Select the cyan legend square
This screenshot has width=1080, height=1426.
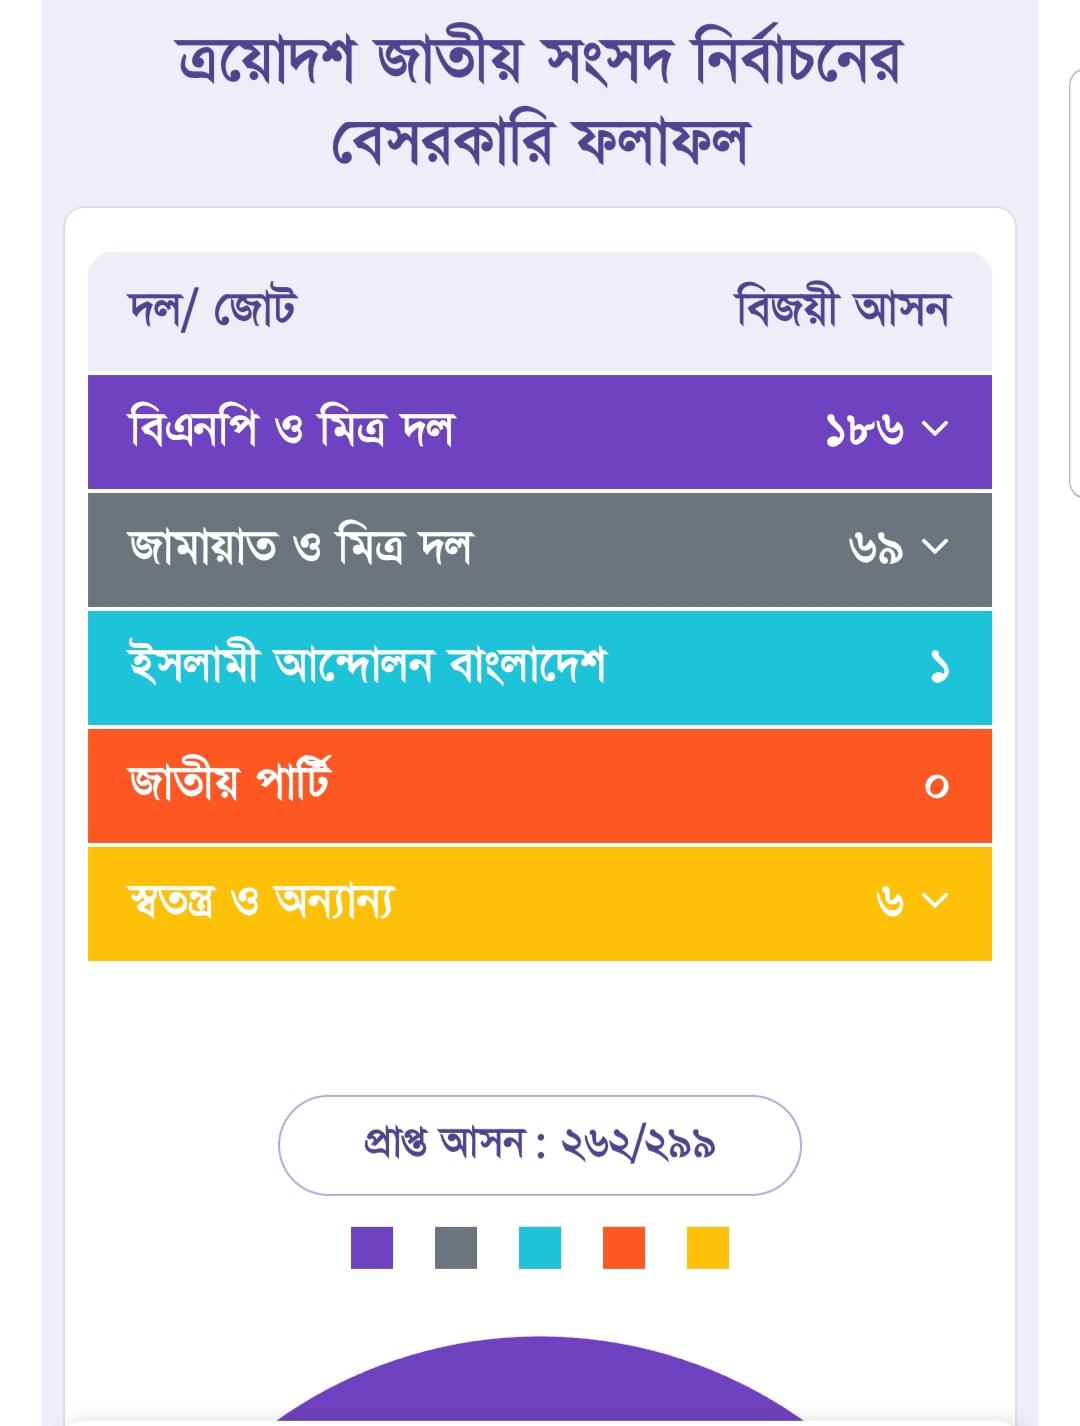coord(540,1248)
